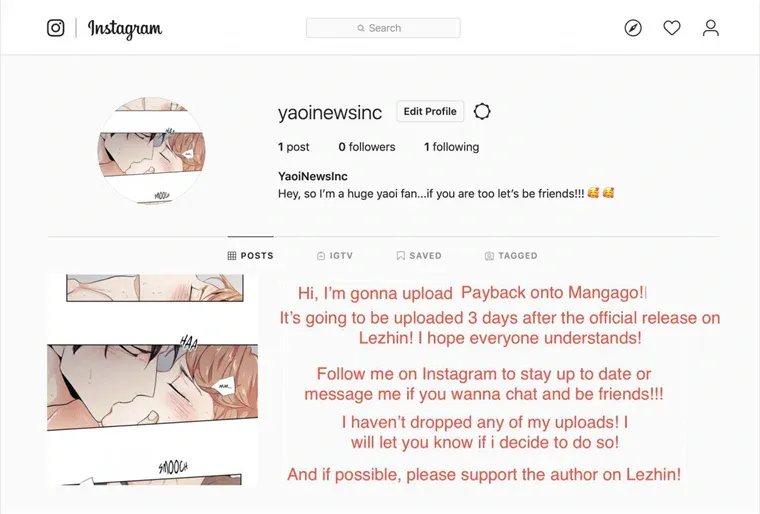The height and width of the screenshot is (514, 760).
Task: Open the manga panel post thumbnail
Action: tap(153, 380)
